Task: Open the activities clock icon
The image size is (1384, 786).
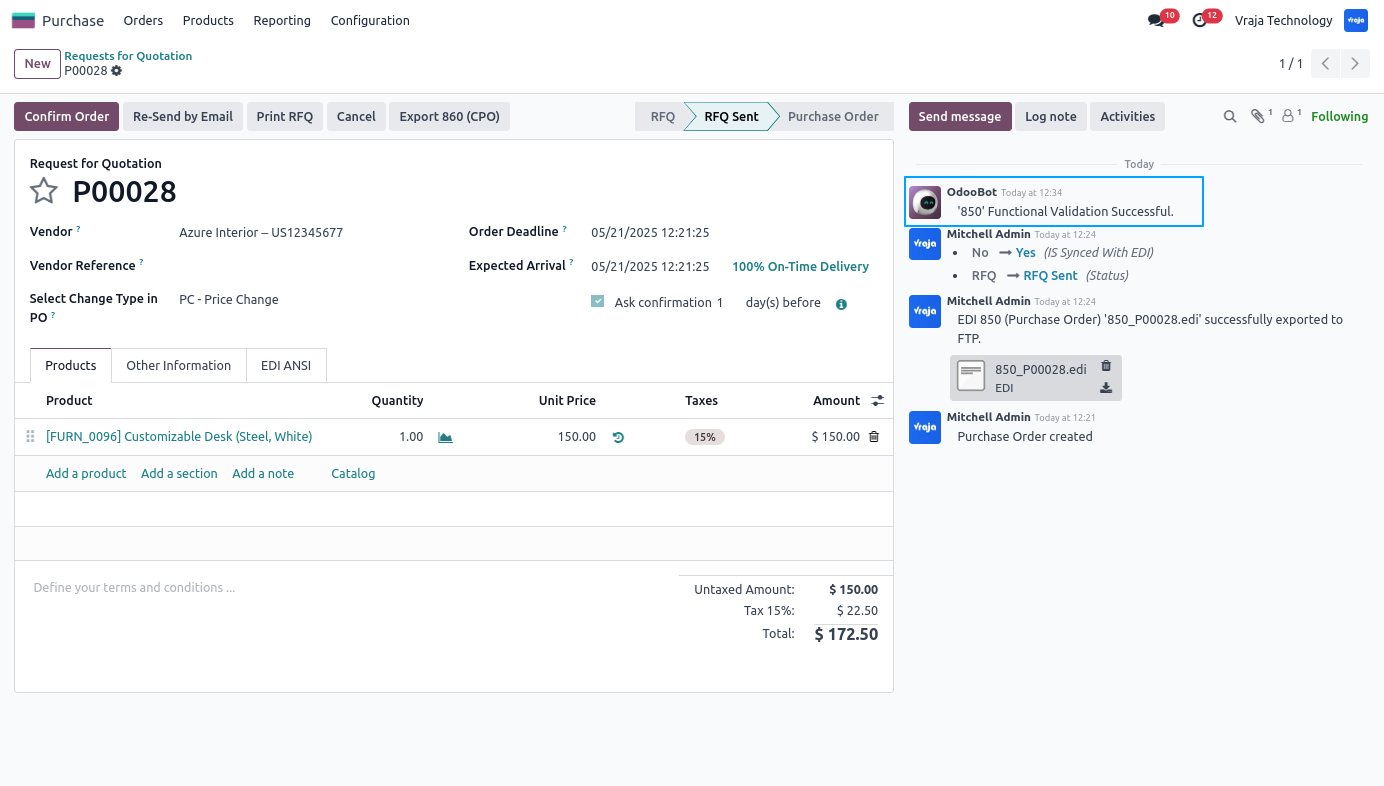Action: click(1200, 21)
